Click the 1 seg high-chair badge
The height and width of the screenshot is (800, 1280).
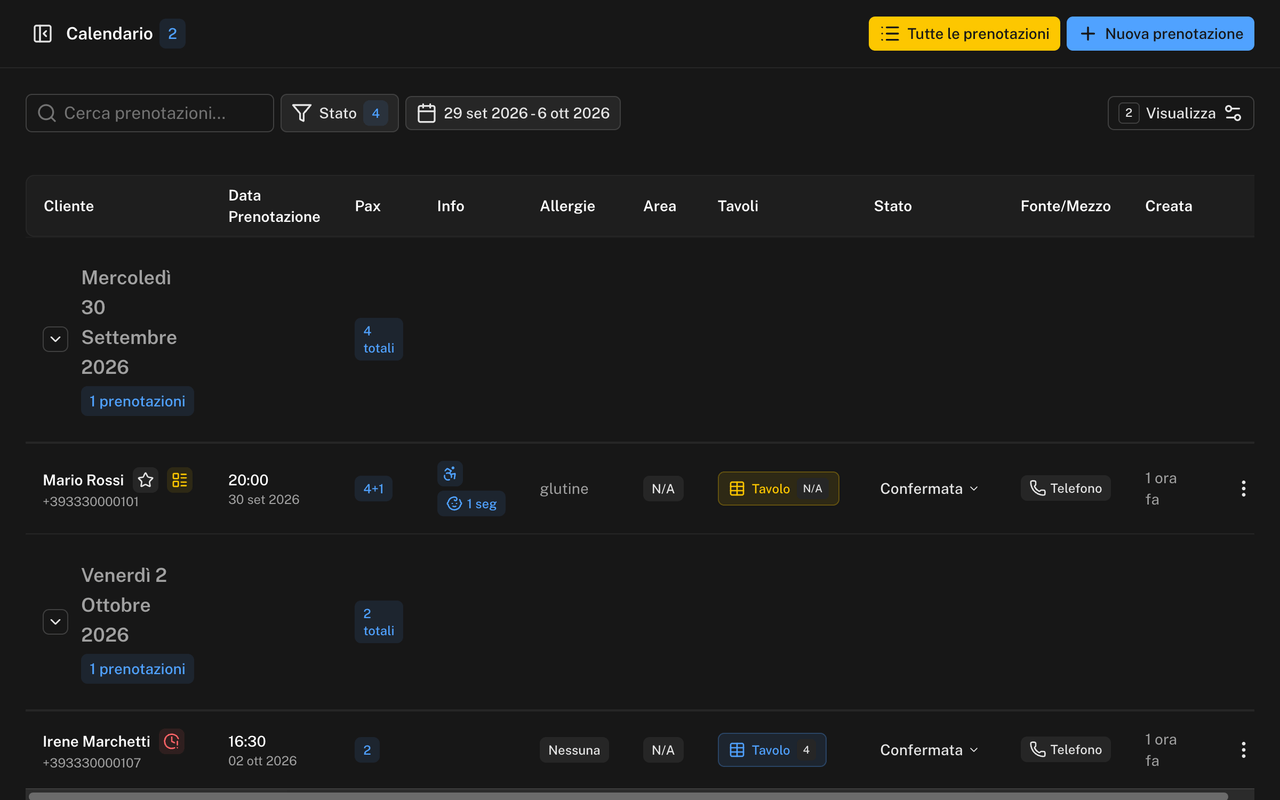471,504
